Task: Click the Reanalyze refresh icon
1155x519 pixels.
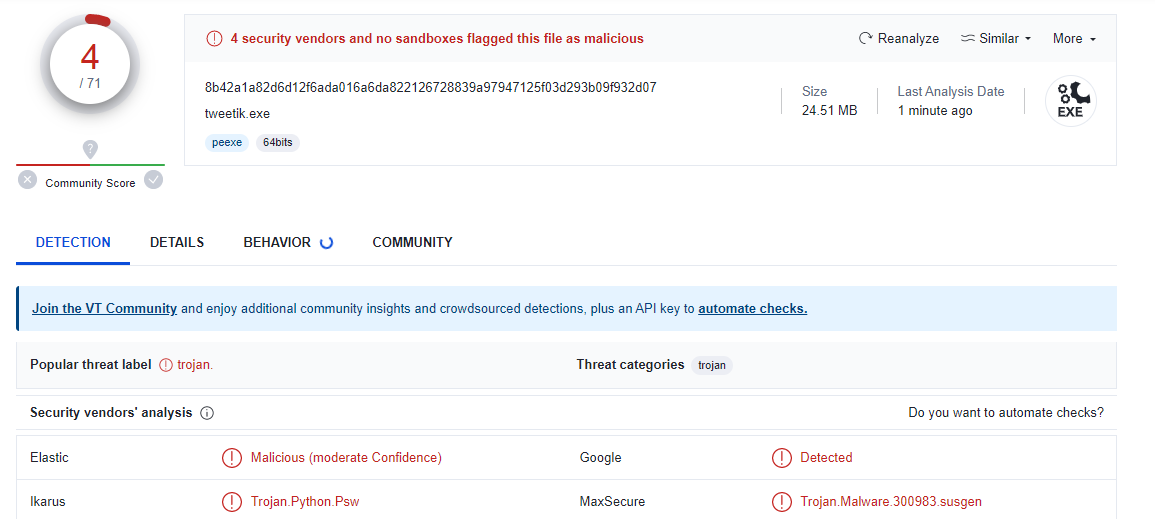Action: pos(866,39)
